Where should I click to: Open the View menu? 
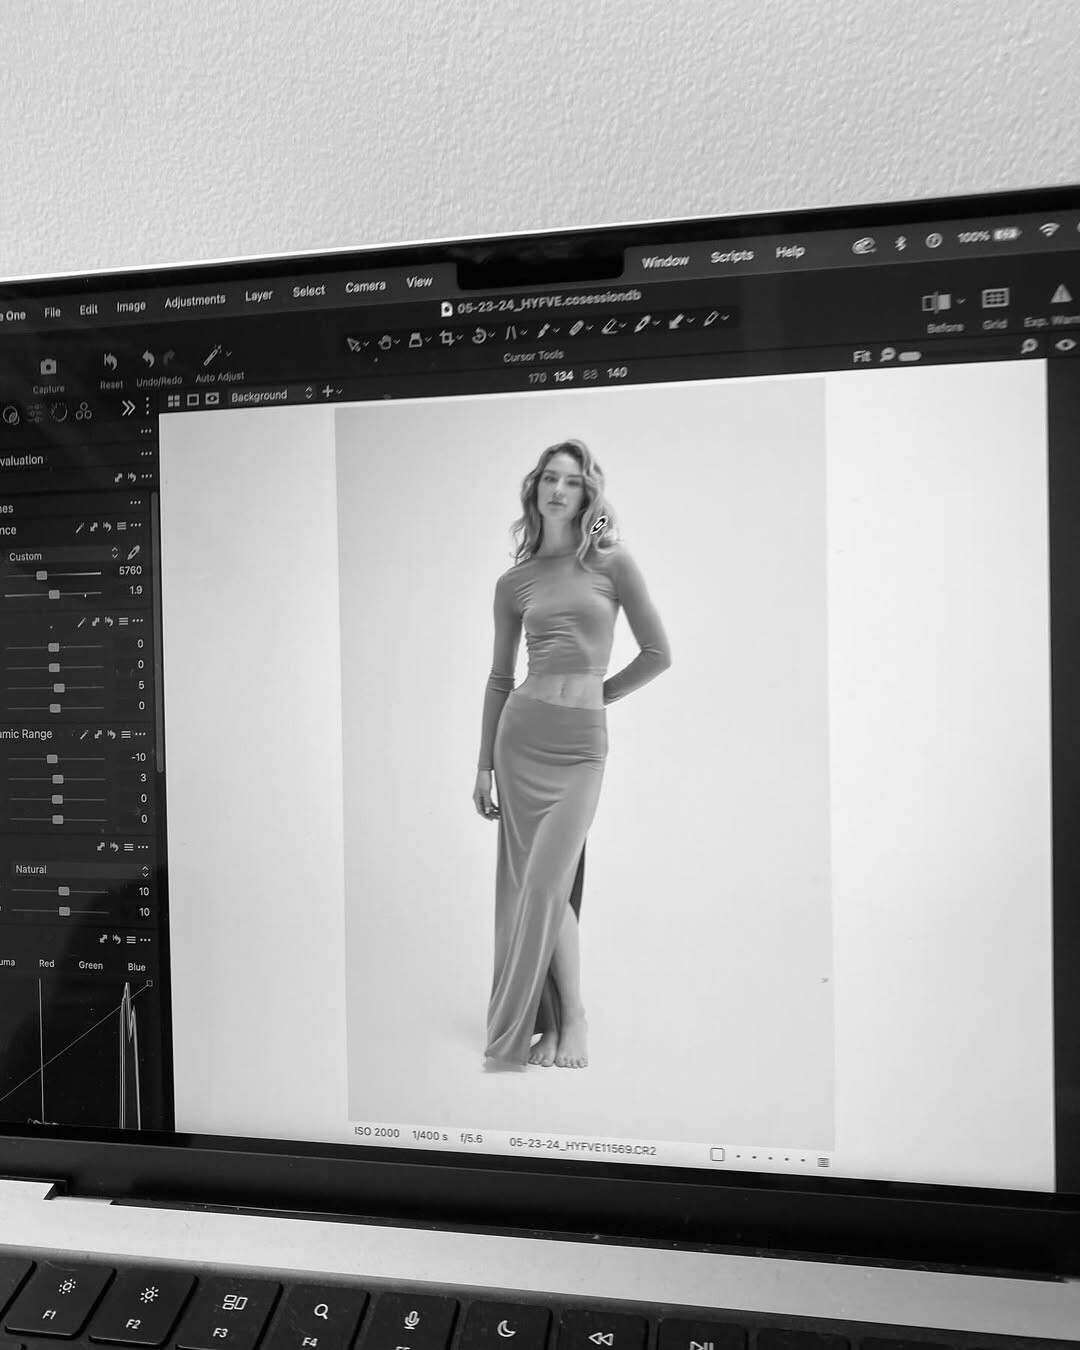[x=419, y=282]
